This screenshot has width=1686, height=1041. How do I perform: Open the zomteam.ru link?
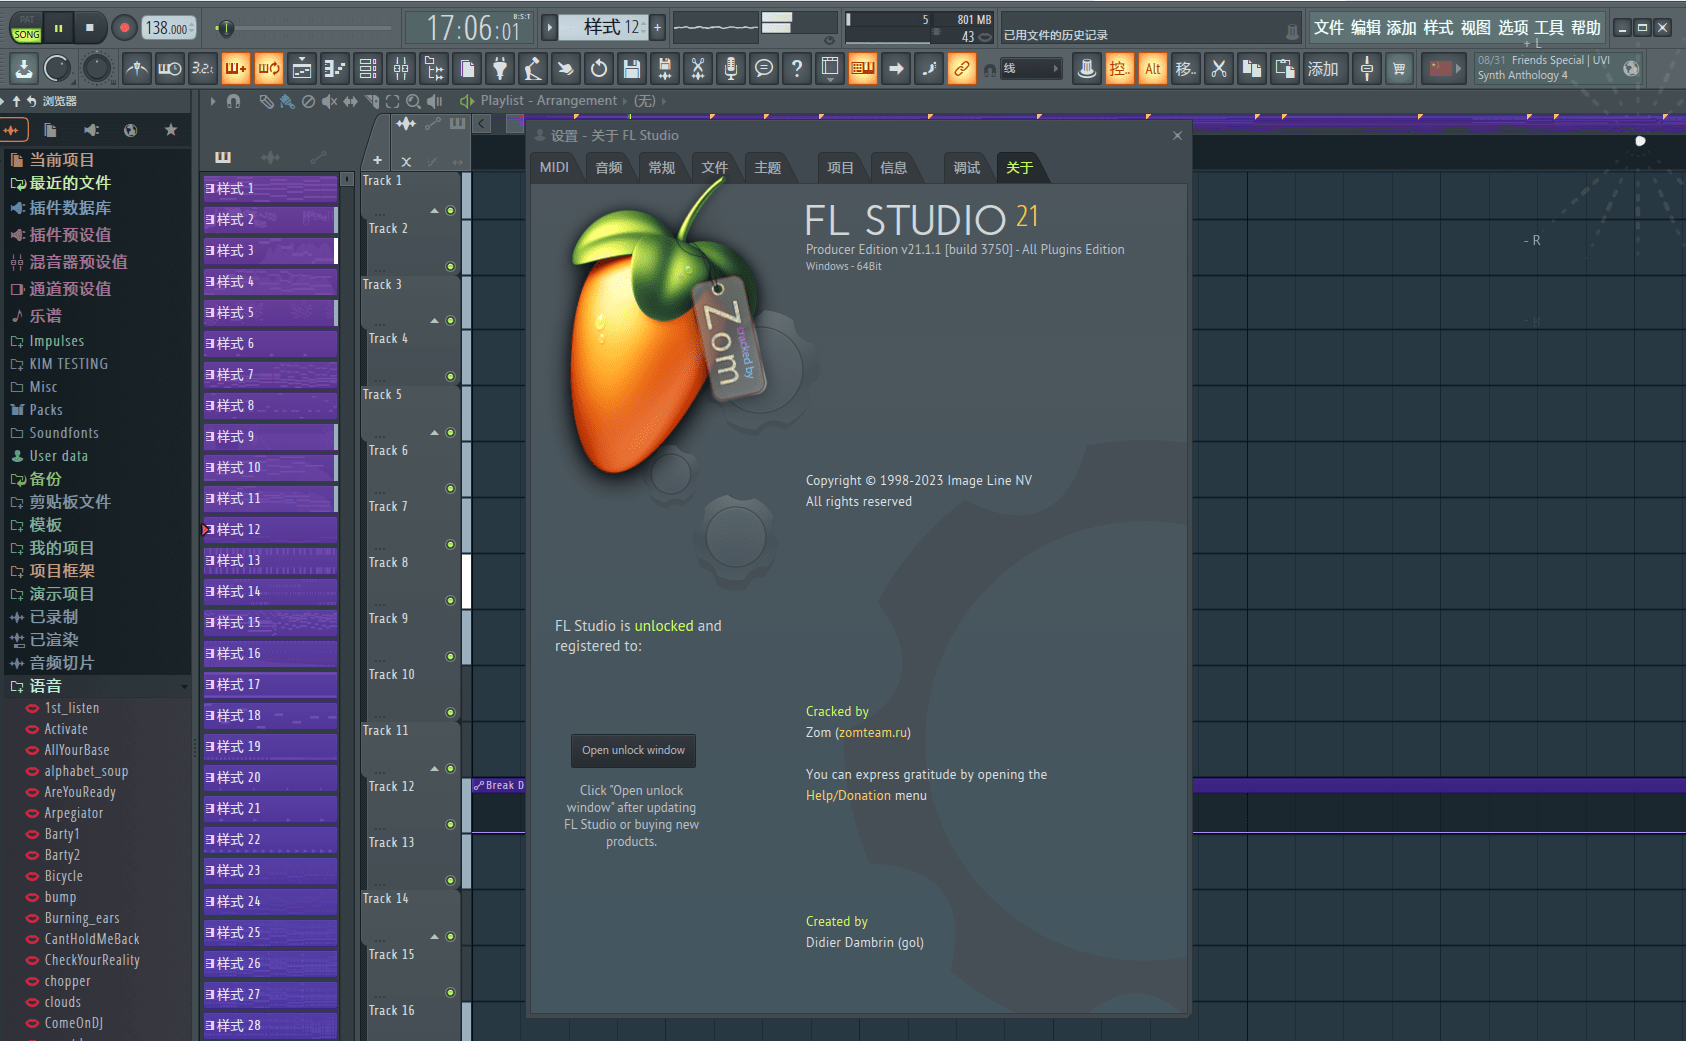pyautogui.click(x=872, y=732)
